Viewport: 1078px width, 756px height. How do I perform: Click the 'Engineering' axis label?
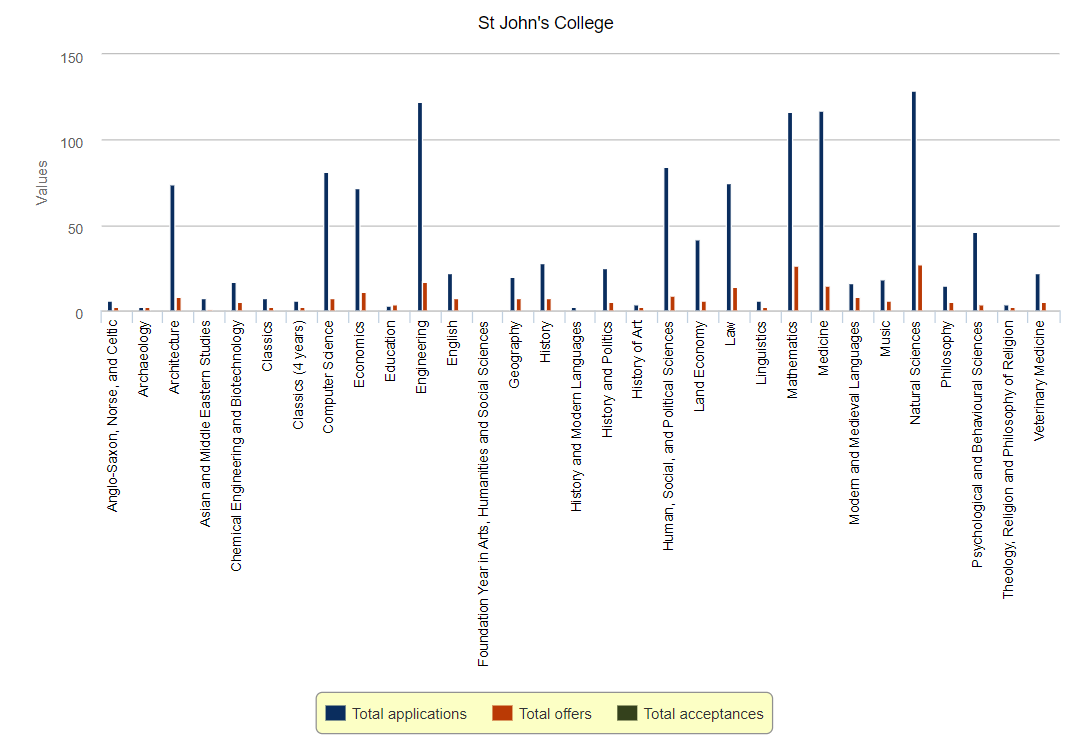pyautogui.click(x=421, y=357)
